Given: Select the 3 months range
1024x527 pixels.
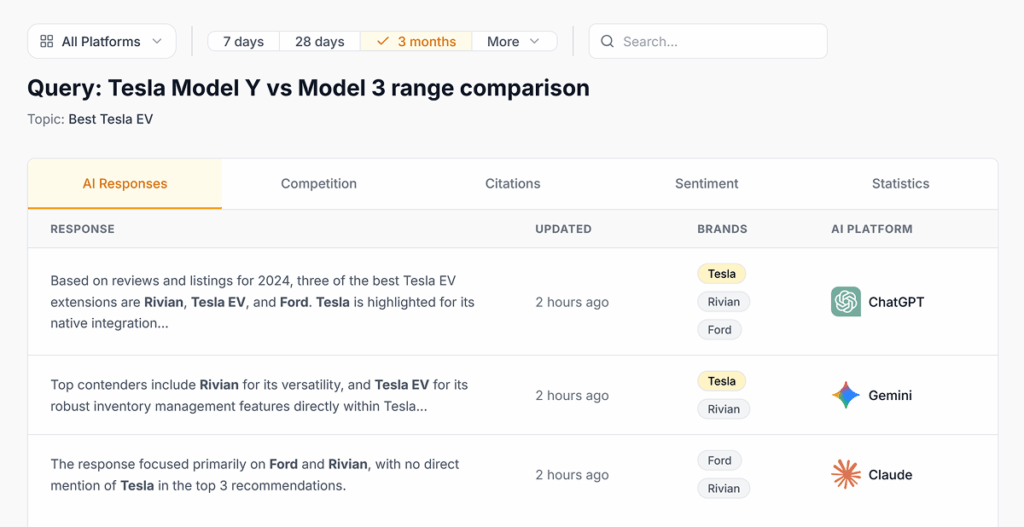Looking at the screenshot, I should 416,41.
